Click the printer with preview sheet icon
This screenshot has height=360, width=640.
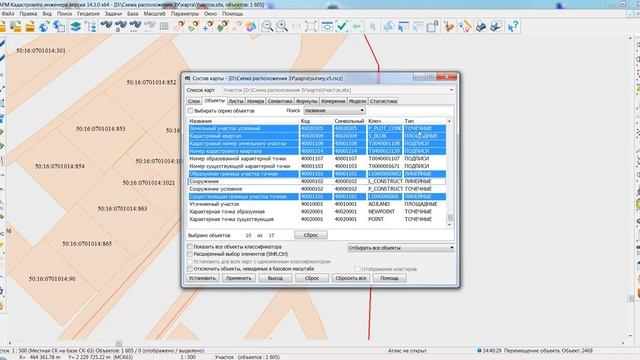tap(496, 27)
